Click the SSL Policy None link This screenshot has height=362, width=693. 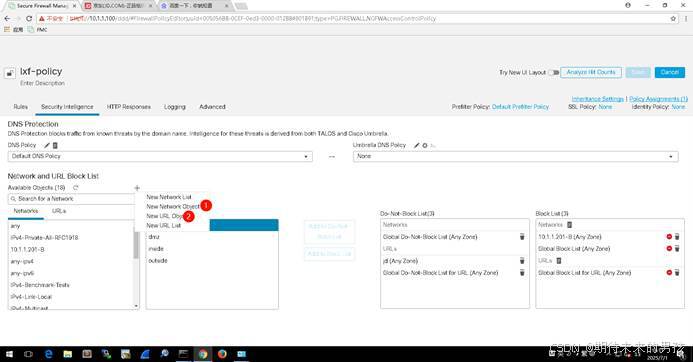[x=605, y=107]
